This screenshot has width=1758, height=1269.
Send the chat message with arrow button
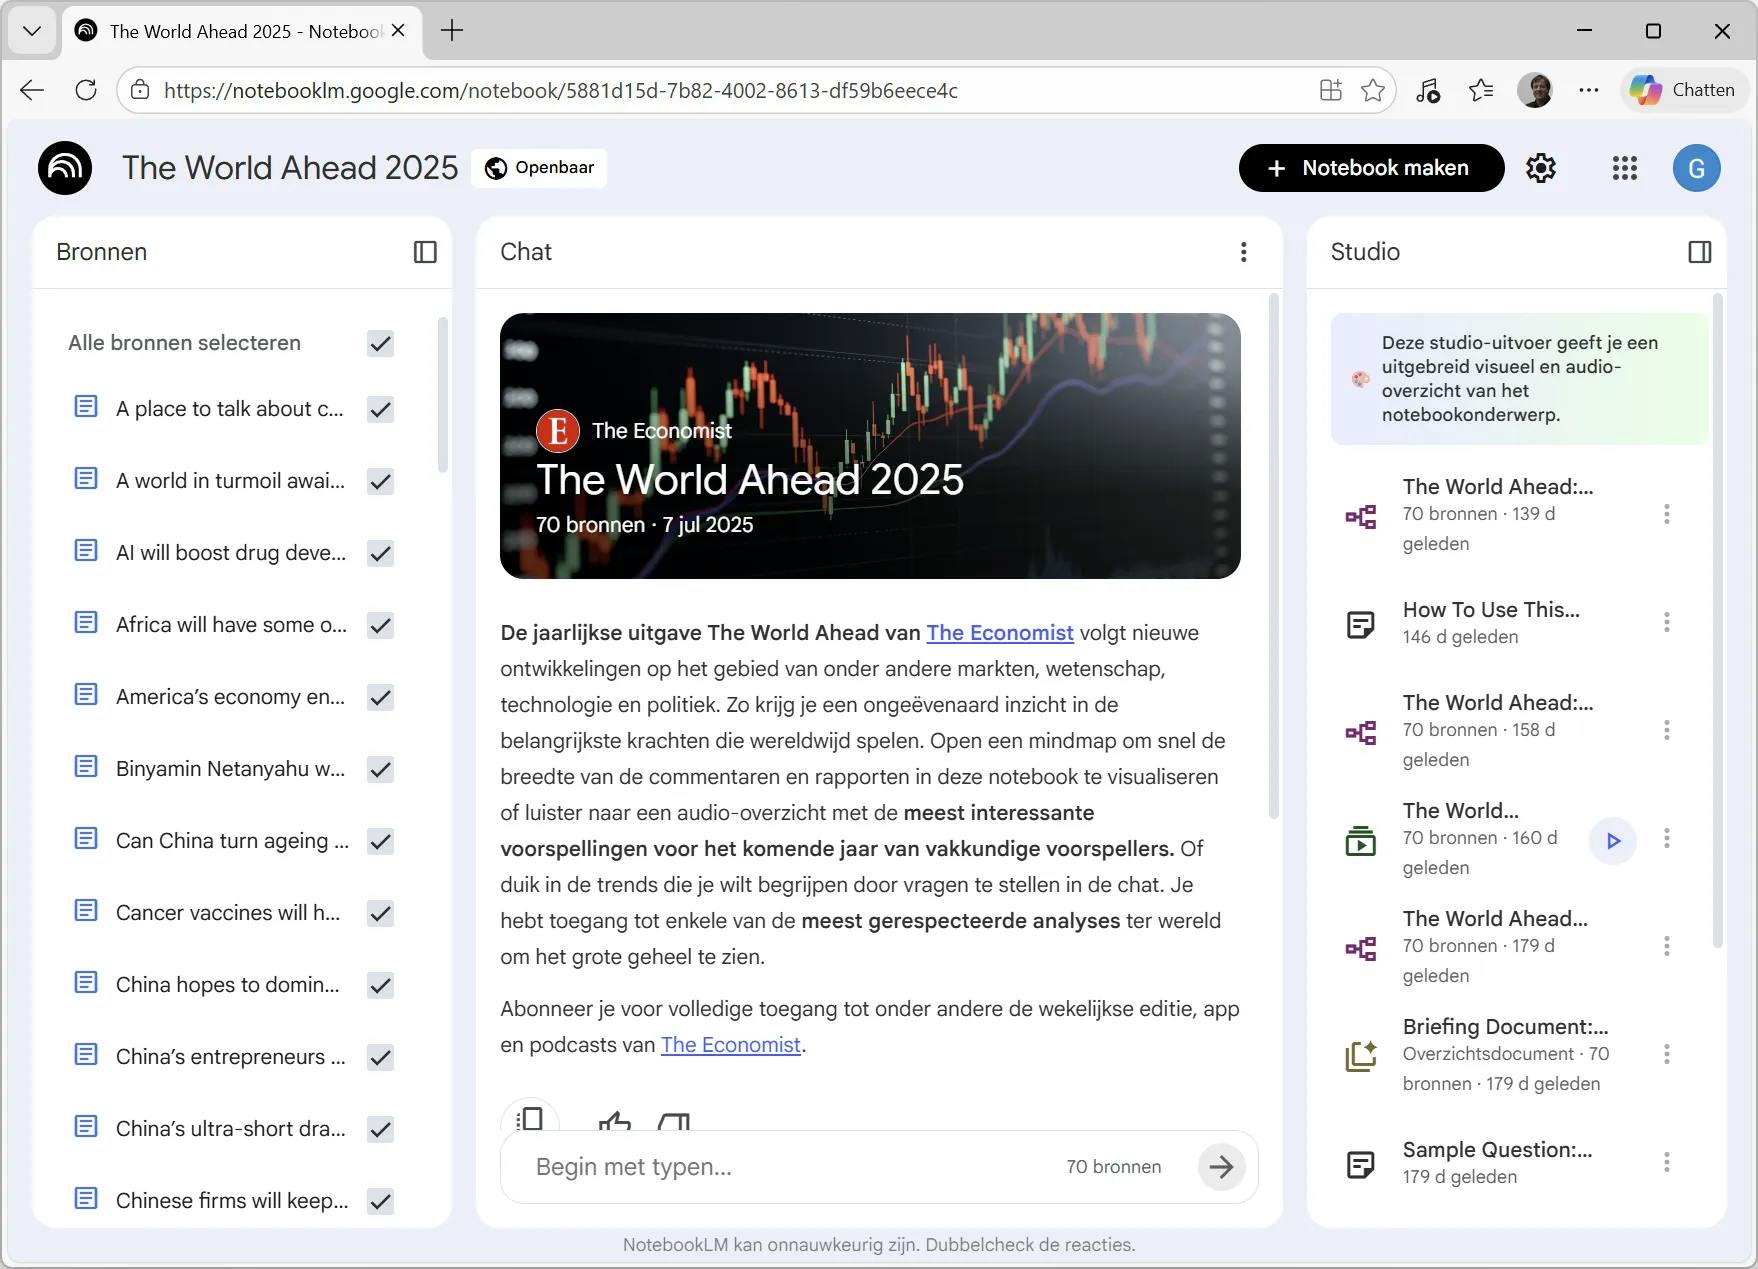pyautogui.click(x=1221, y=1166)
